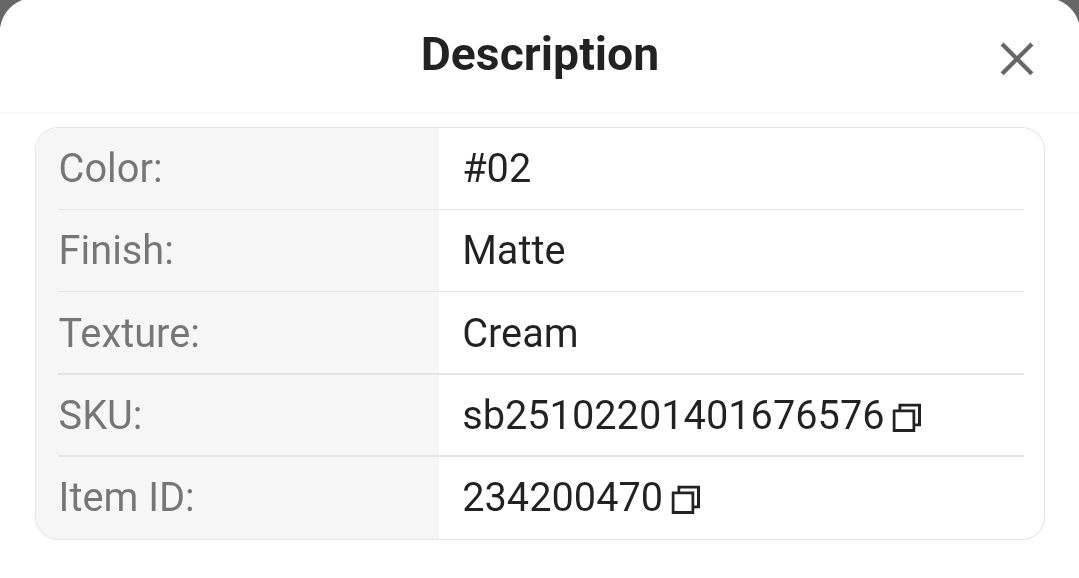
Task: Copy the Item ID icon
Action: 685,499
